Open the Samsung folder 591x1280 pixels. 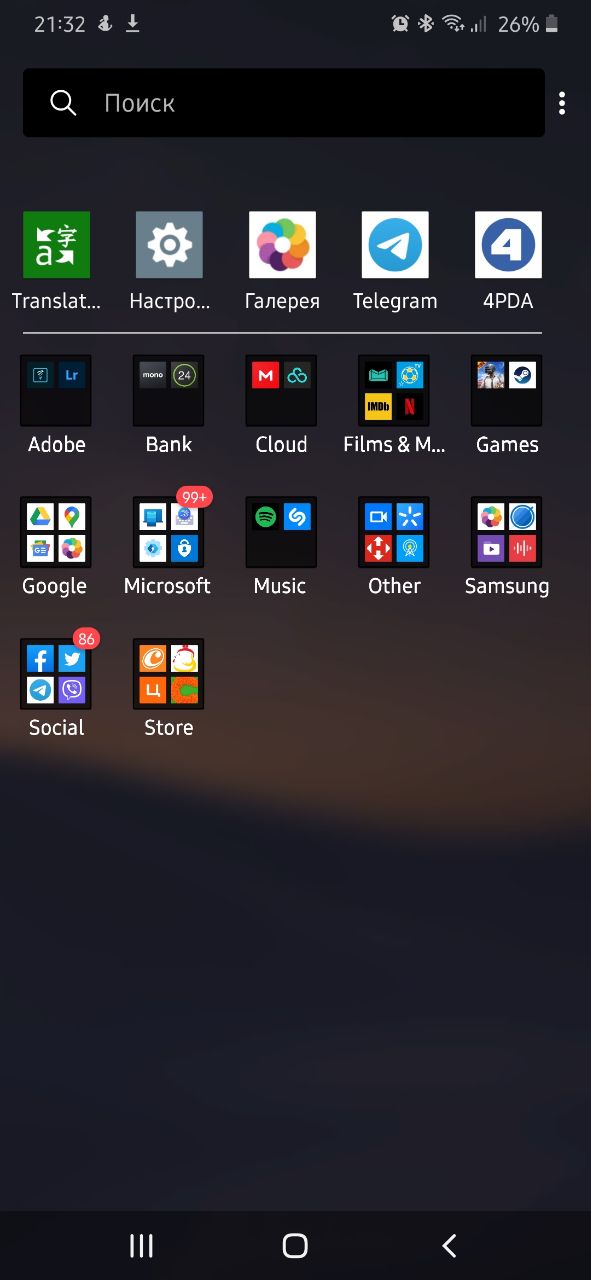pyautogui.click(x=508, y=532)
